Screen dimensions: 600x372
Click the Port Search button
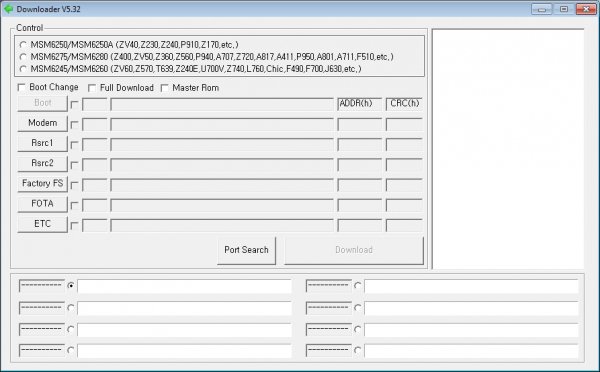[x=246, y=250]
